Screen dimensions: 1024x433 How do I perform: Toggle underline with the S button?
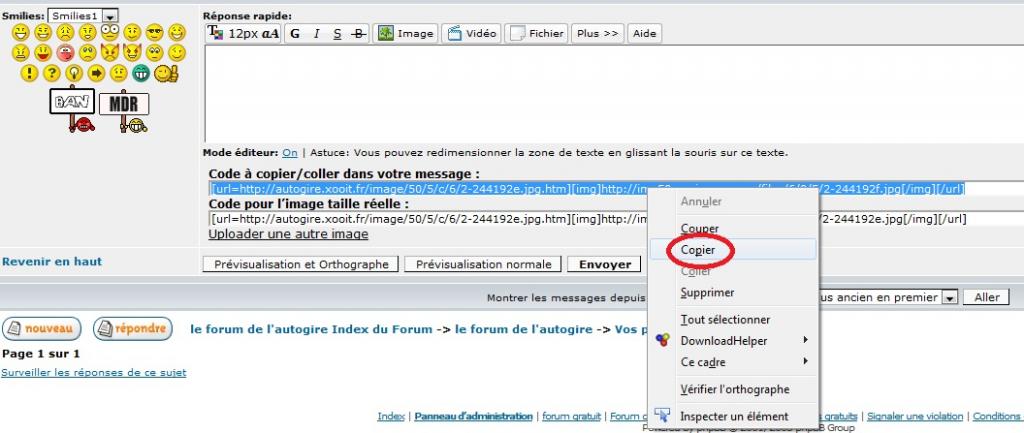tap(337, 34)
